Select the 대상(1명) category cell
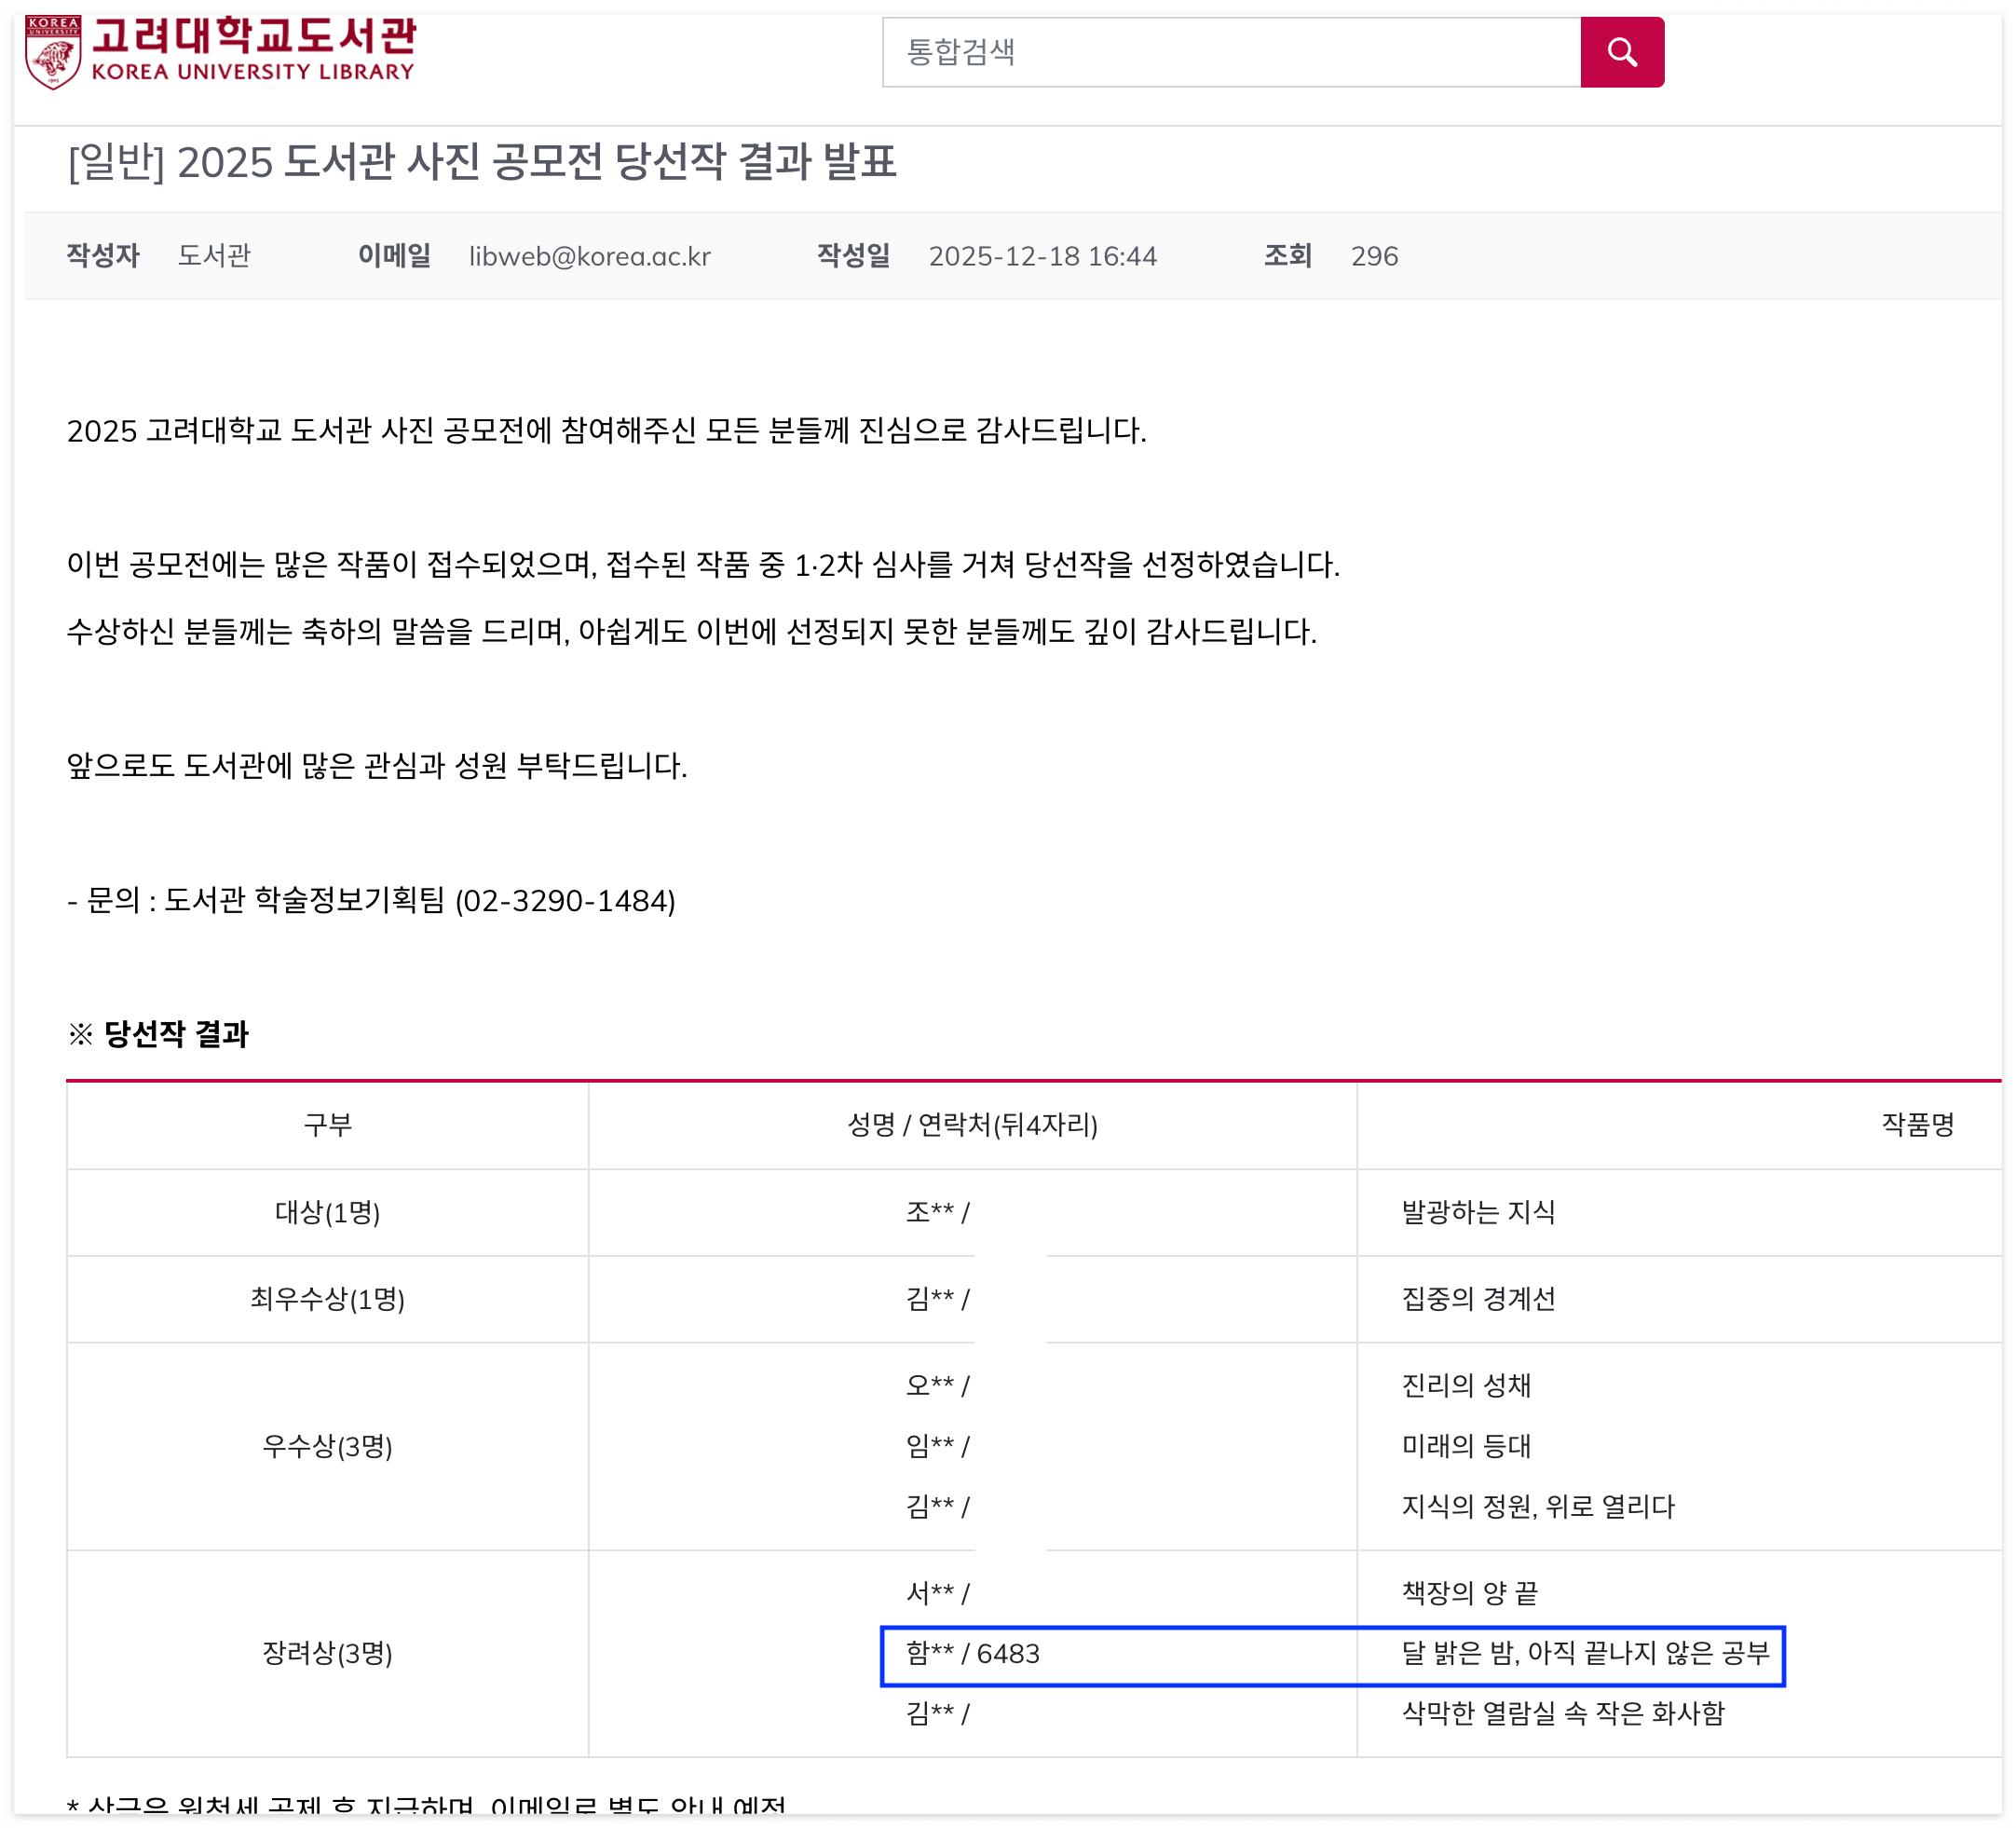Screen dimensions: 2016x1828 [x=327, y=1212]
